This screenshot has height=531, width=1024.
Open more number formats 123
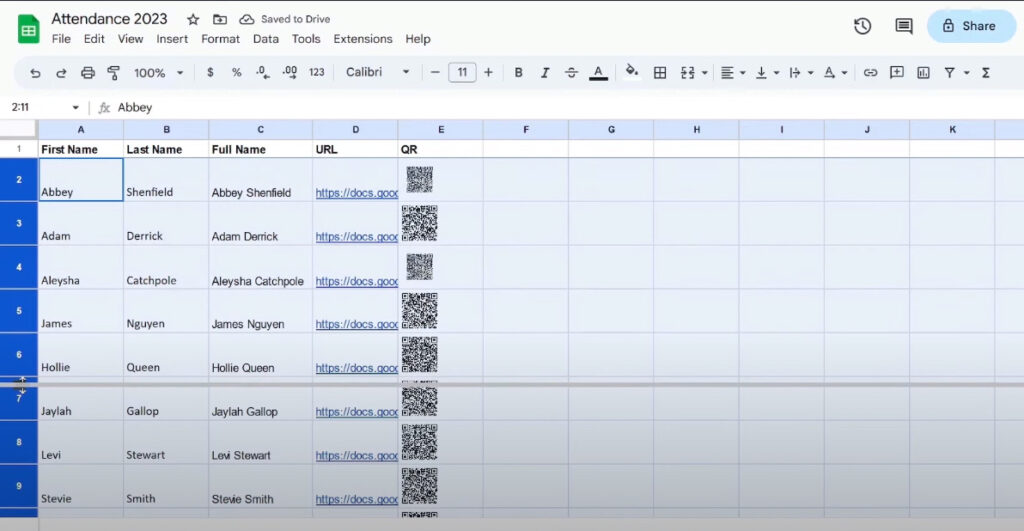pos(317,72)
